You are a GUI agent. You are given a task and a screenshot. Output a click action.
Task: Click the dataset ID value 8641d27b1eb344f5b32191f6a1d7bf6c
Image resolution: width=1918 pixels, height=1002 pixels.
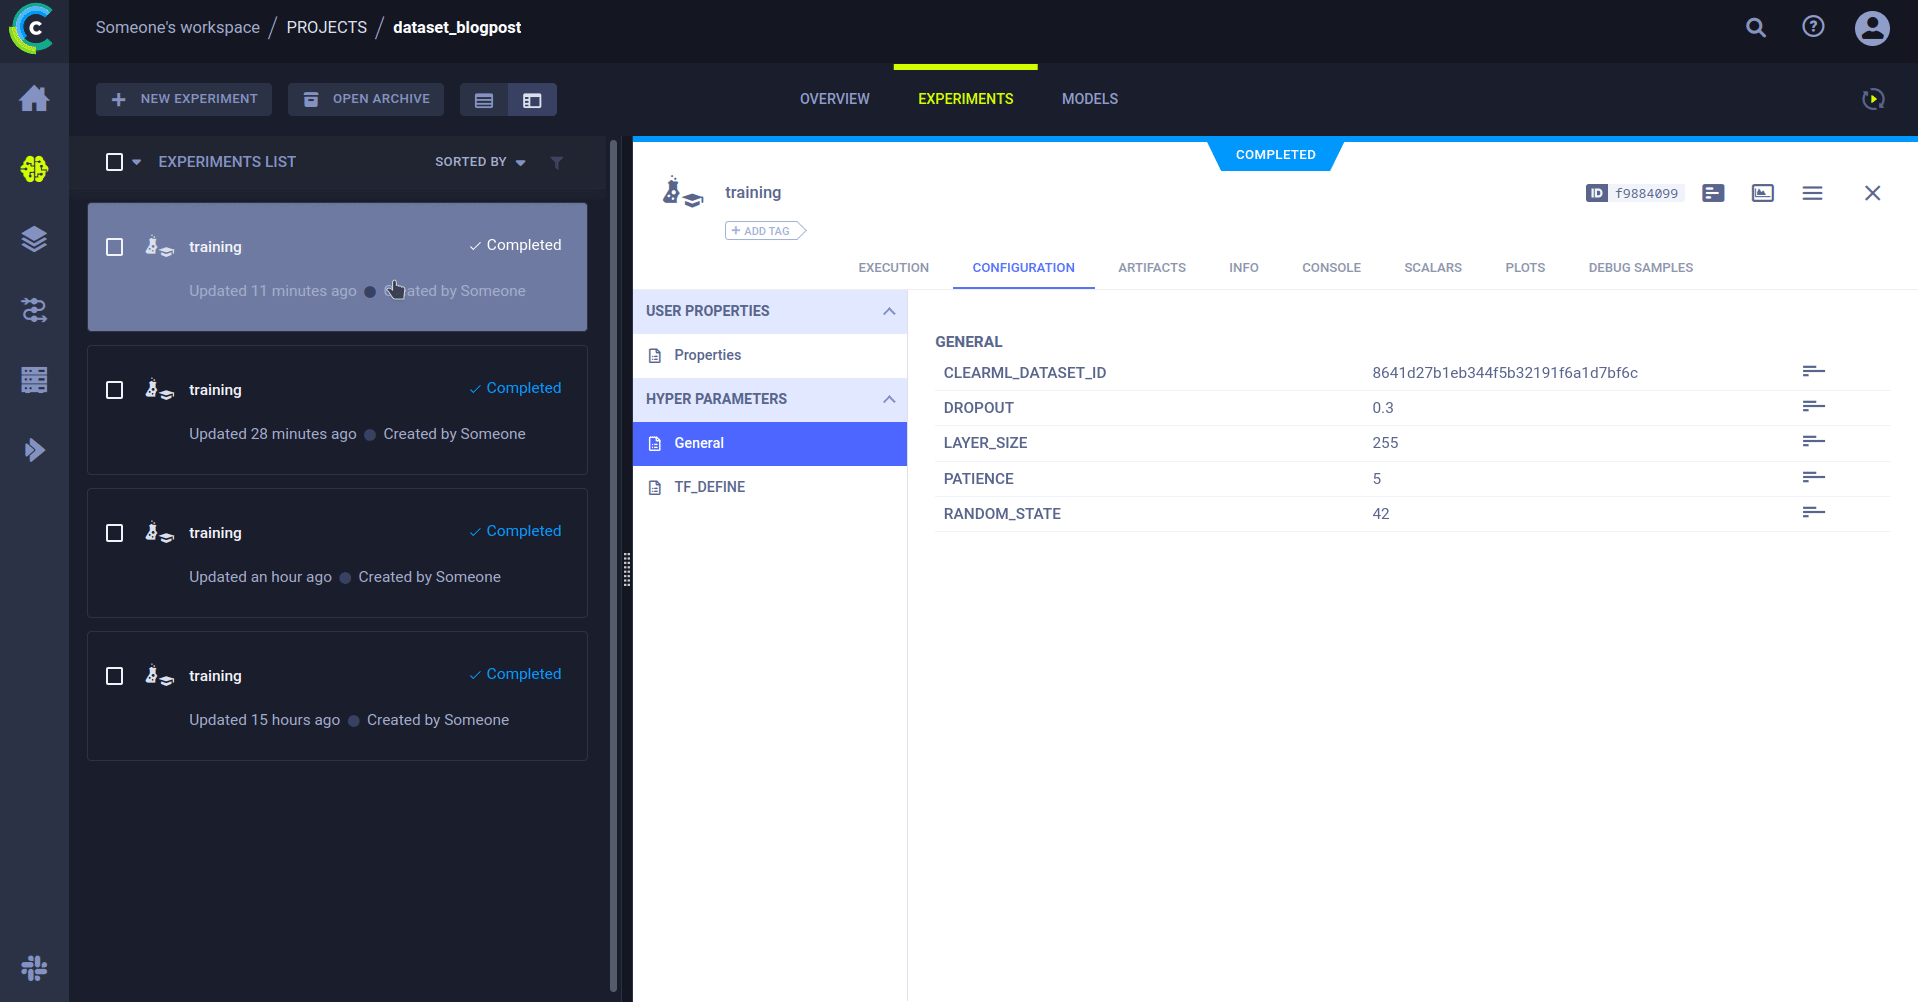1504,373
